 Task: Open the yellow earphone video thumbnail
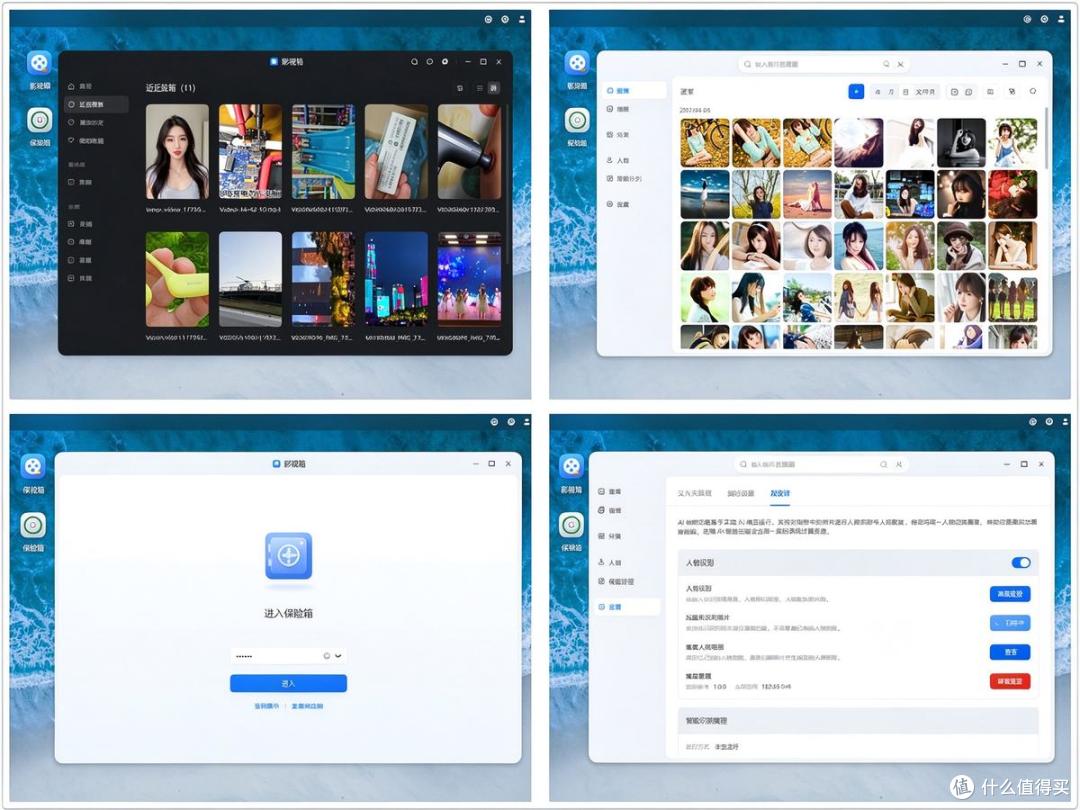(177, 279)
